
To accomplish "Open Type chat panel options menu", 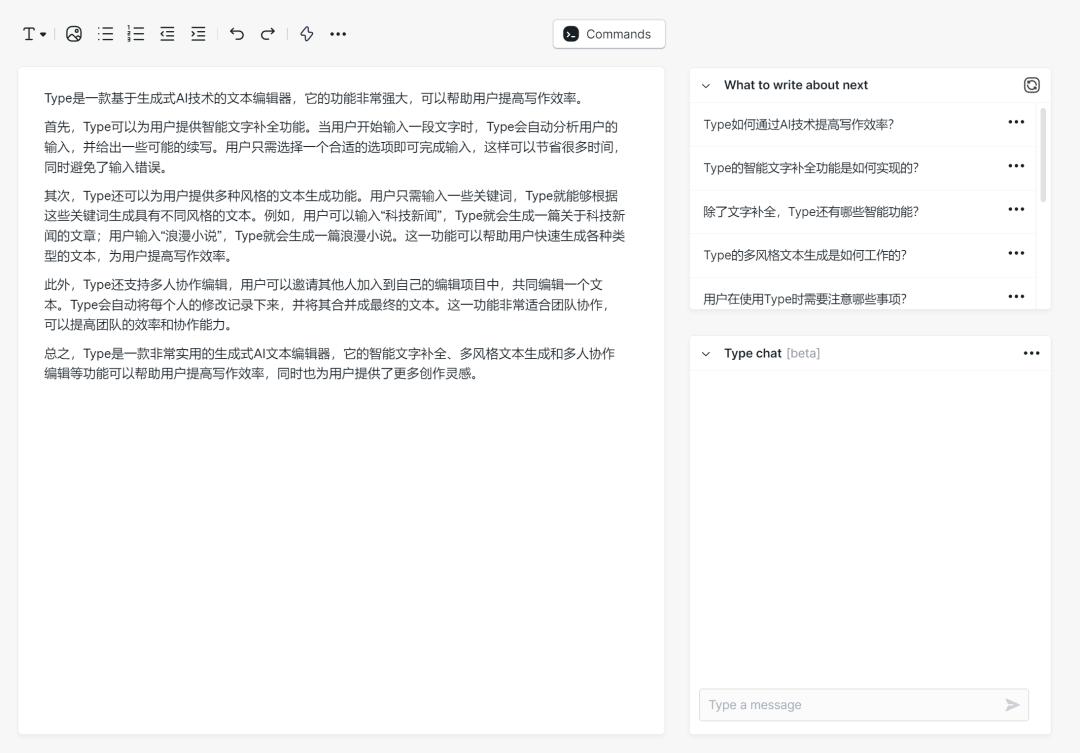I will [x=1031, y=353].
